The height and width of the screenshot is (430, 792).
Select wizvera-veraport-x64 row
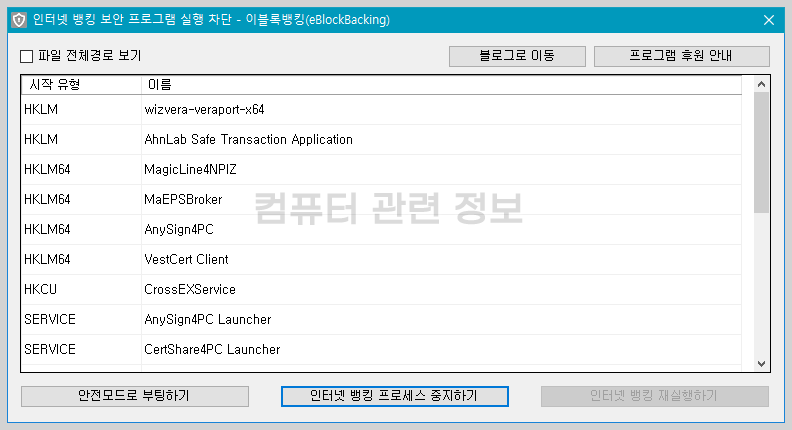click(x=381, y=110)
